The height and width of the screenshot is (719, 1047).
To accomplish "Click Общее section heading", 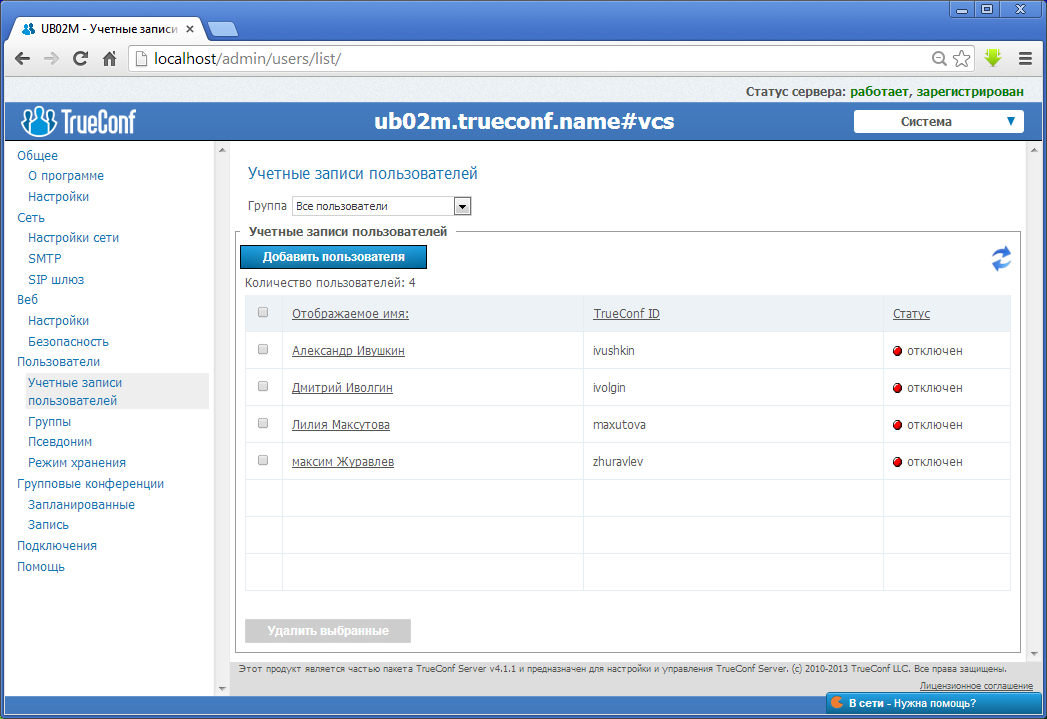I will click(x=37, y=156).
